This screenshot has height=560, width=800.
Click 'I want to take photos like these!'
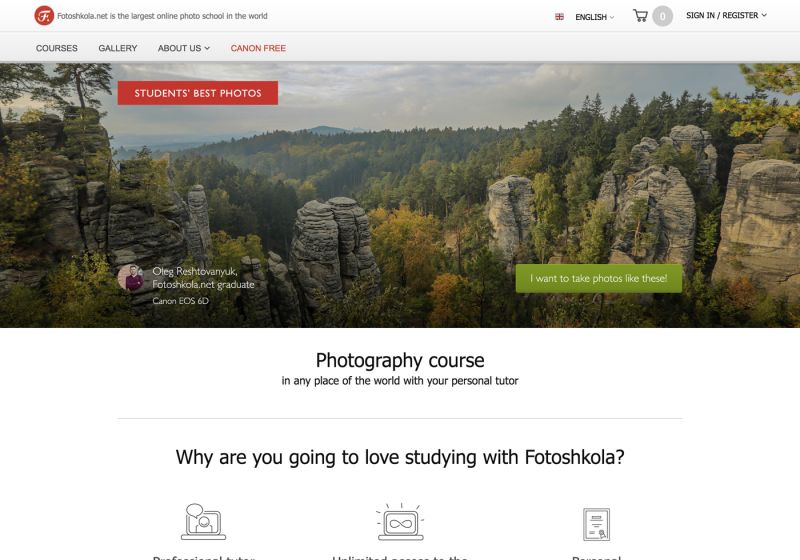[x=598, y=278]
